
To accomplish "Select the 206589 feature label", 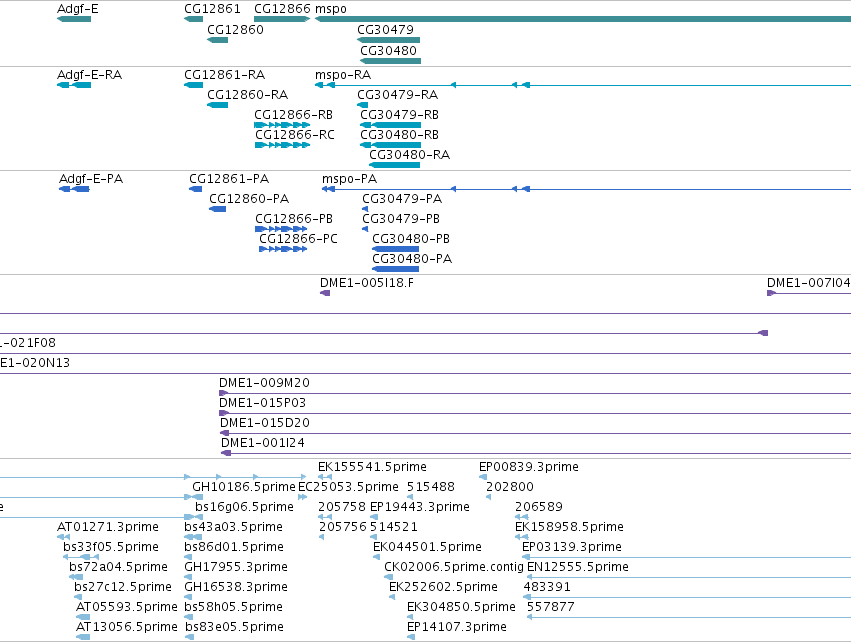I will coord(539,507).
